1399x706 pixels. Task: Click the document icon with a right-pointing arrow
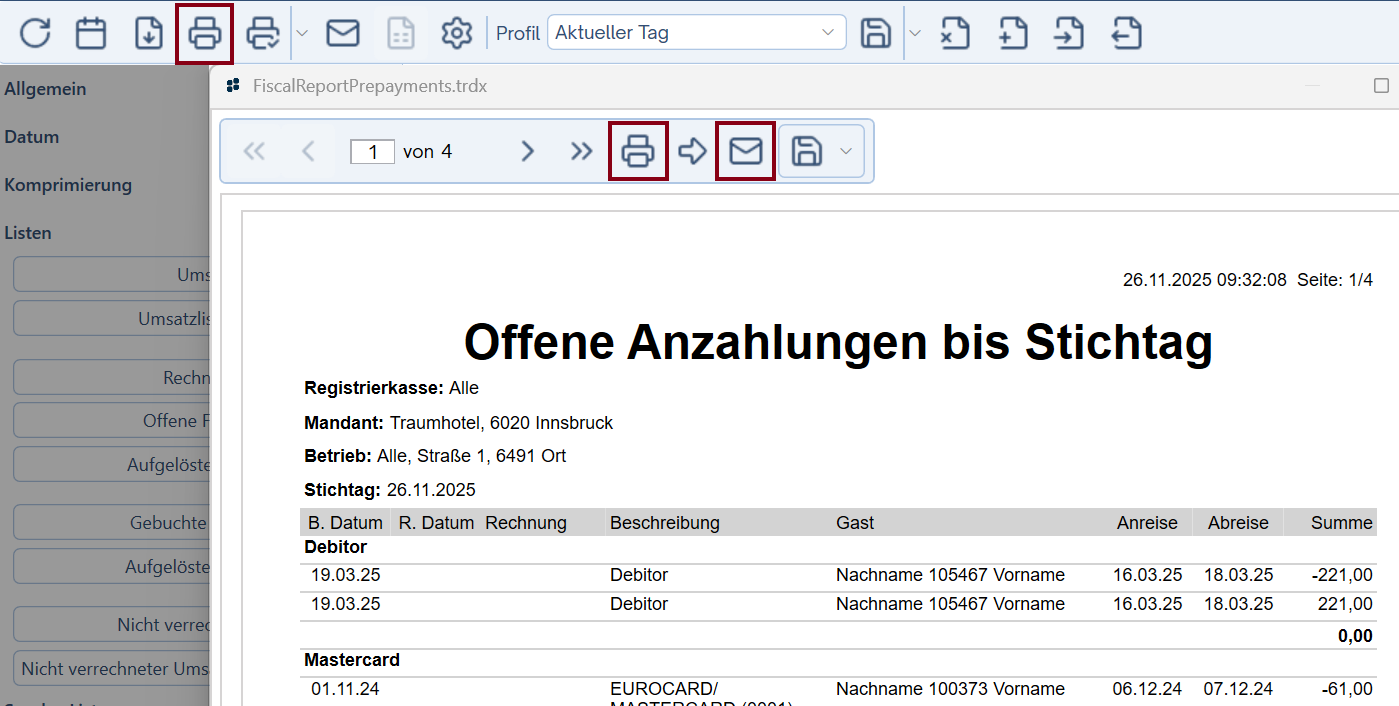(x=1069, y=33)
